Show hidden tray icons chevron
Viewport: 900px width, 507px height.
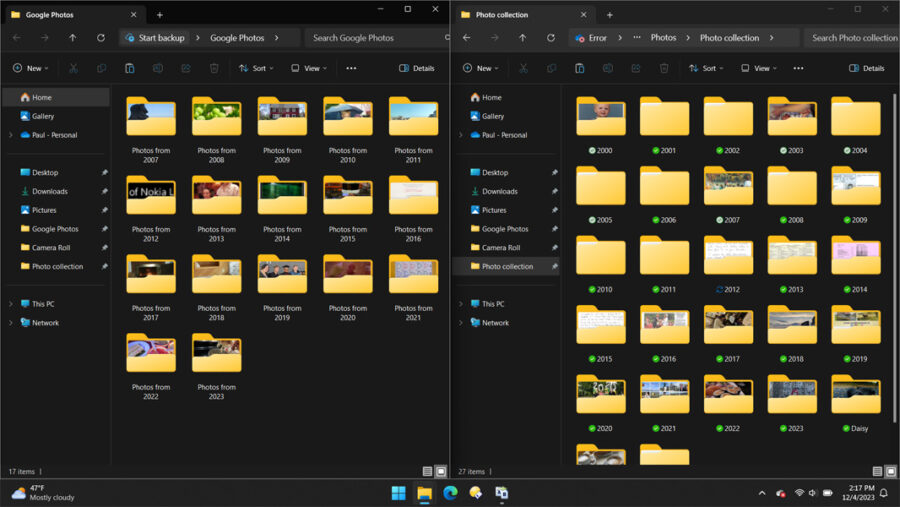(x=762, y=493)
